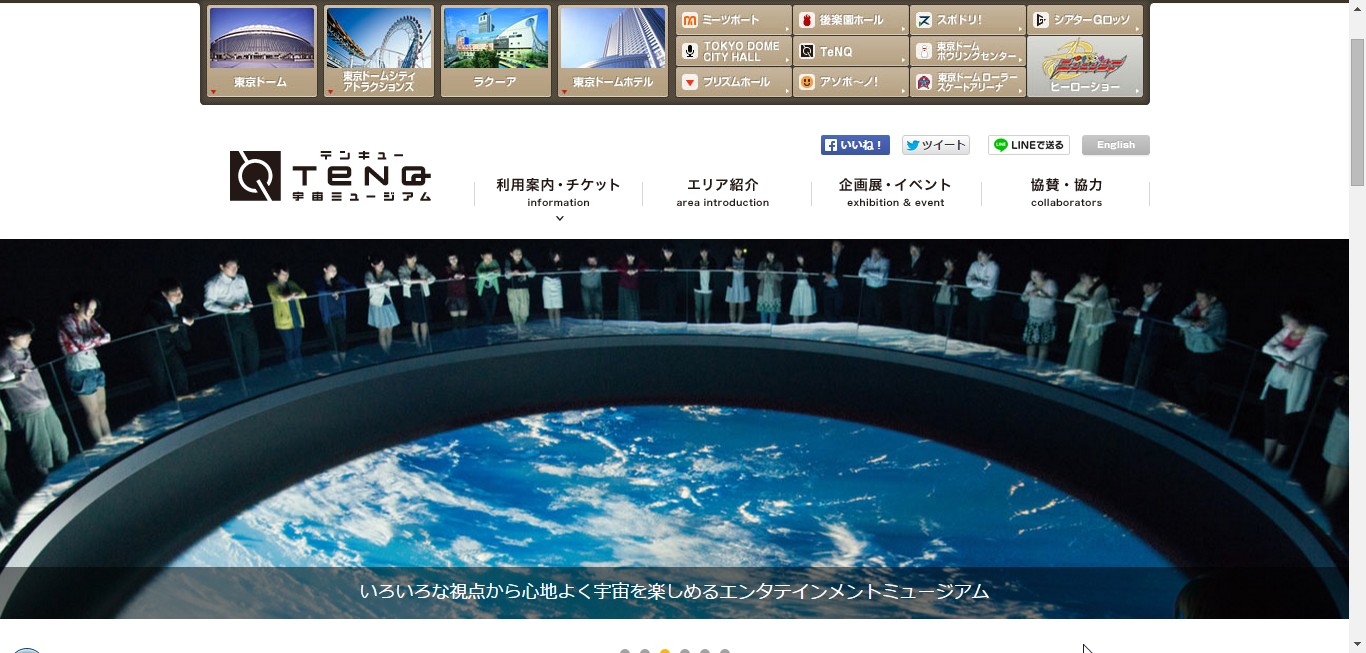Viewport: 1366px width, 653px height.
Task: Click the Theatre G-Rosso (シアターGロッソ) link
Action: (x=1084, y=20)
